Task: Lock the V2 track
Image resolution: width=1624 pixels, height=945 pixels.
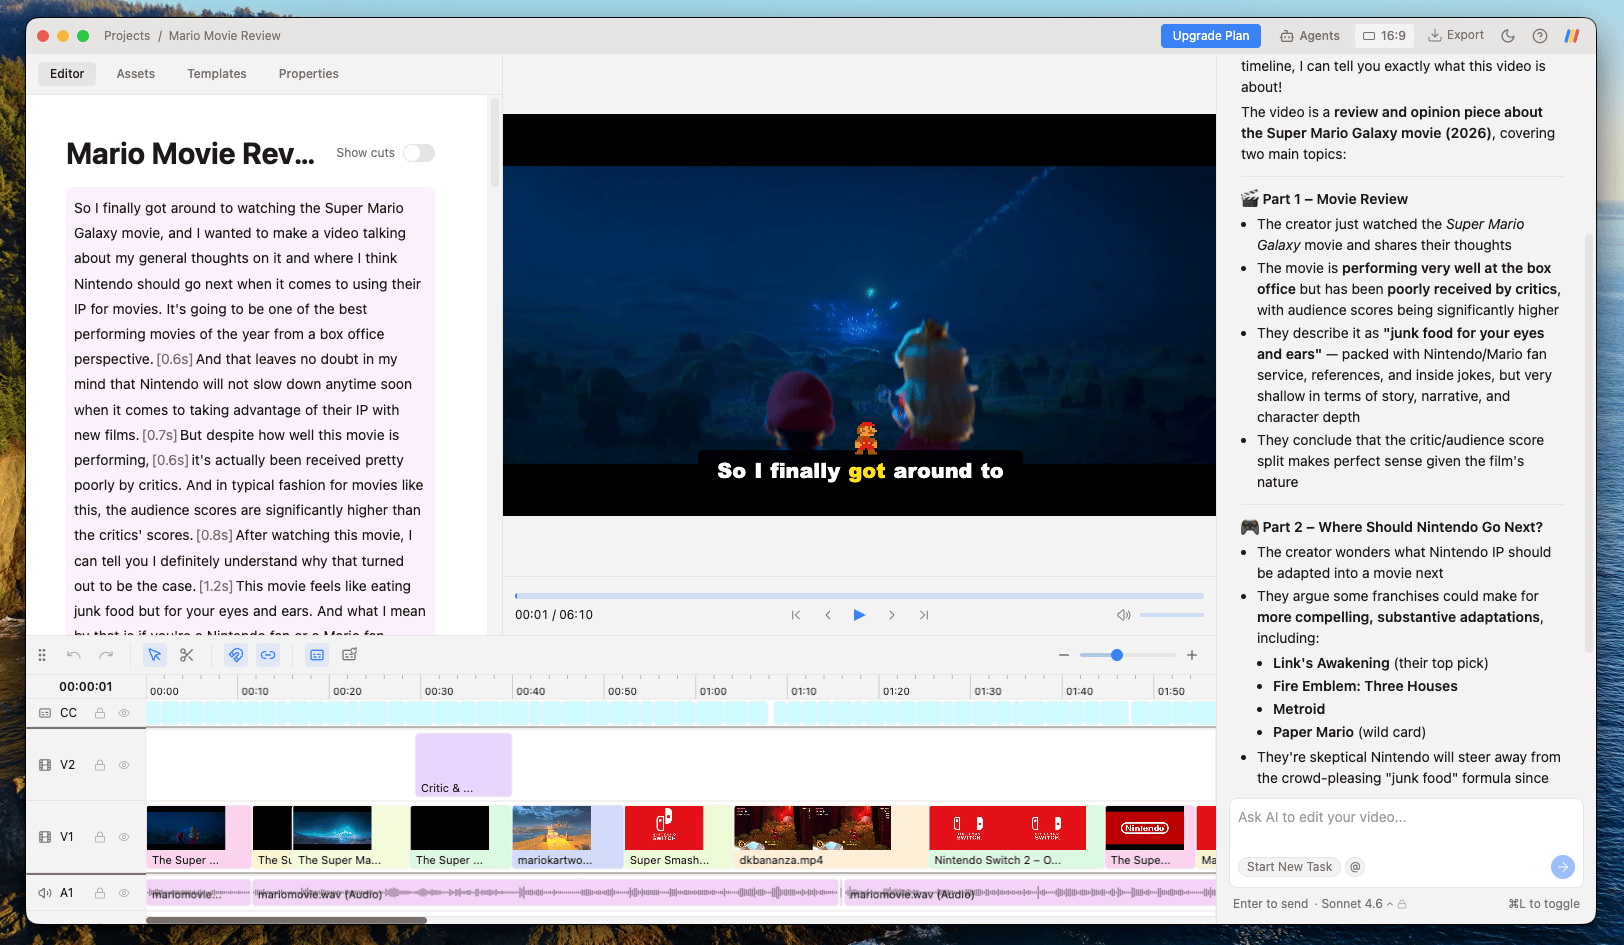Action: [100, 765]
